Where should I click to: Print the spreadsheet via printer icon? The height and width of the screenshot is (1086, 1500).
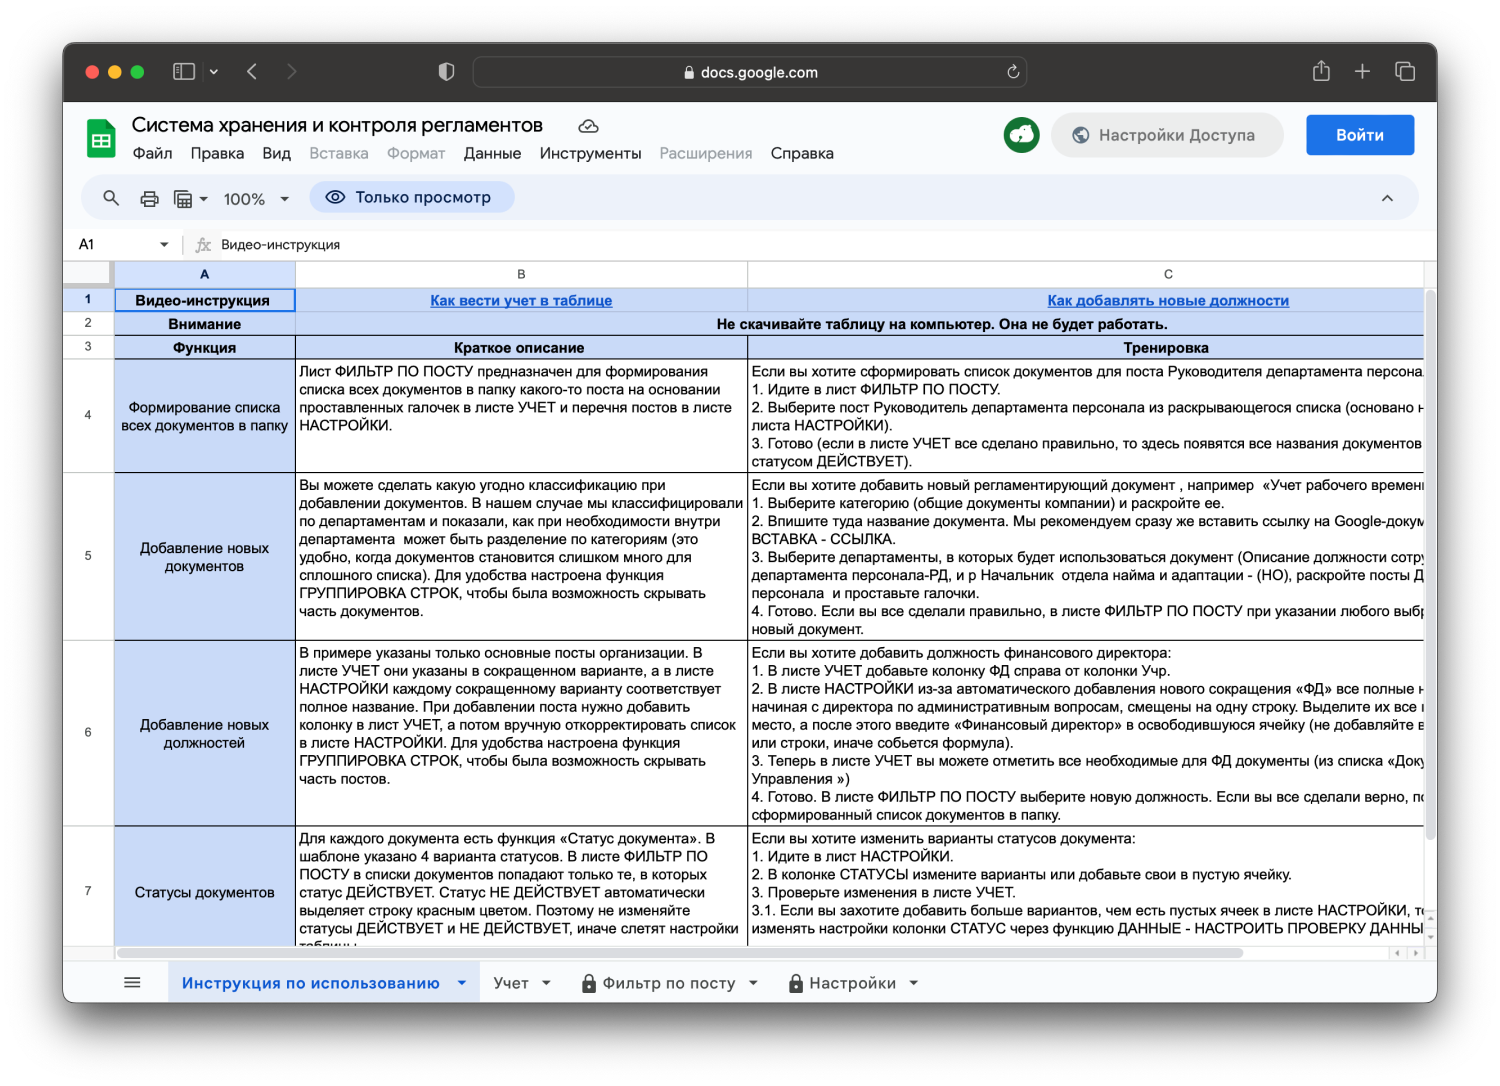point(149,198)
